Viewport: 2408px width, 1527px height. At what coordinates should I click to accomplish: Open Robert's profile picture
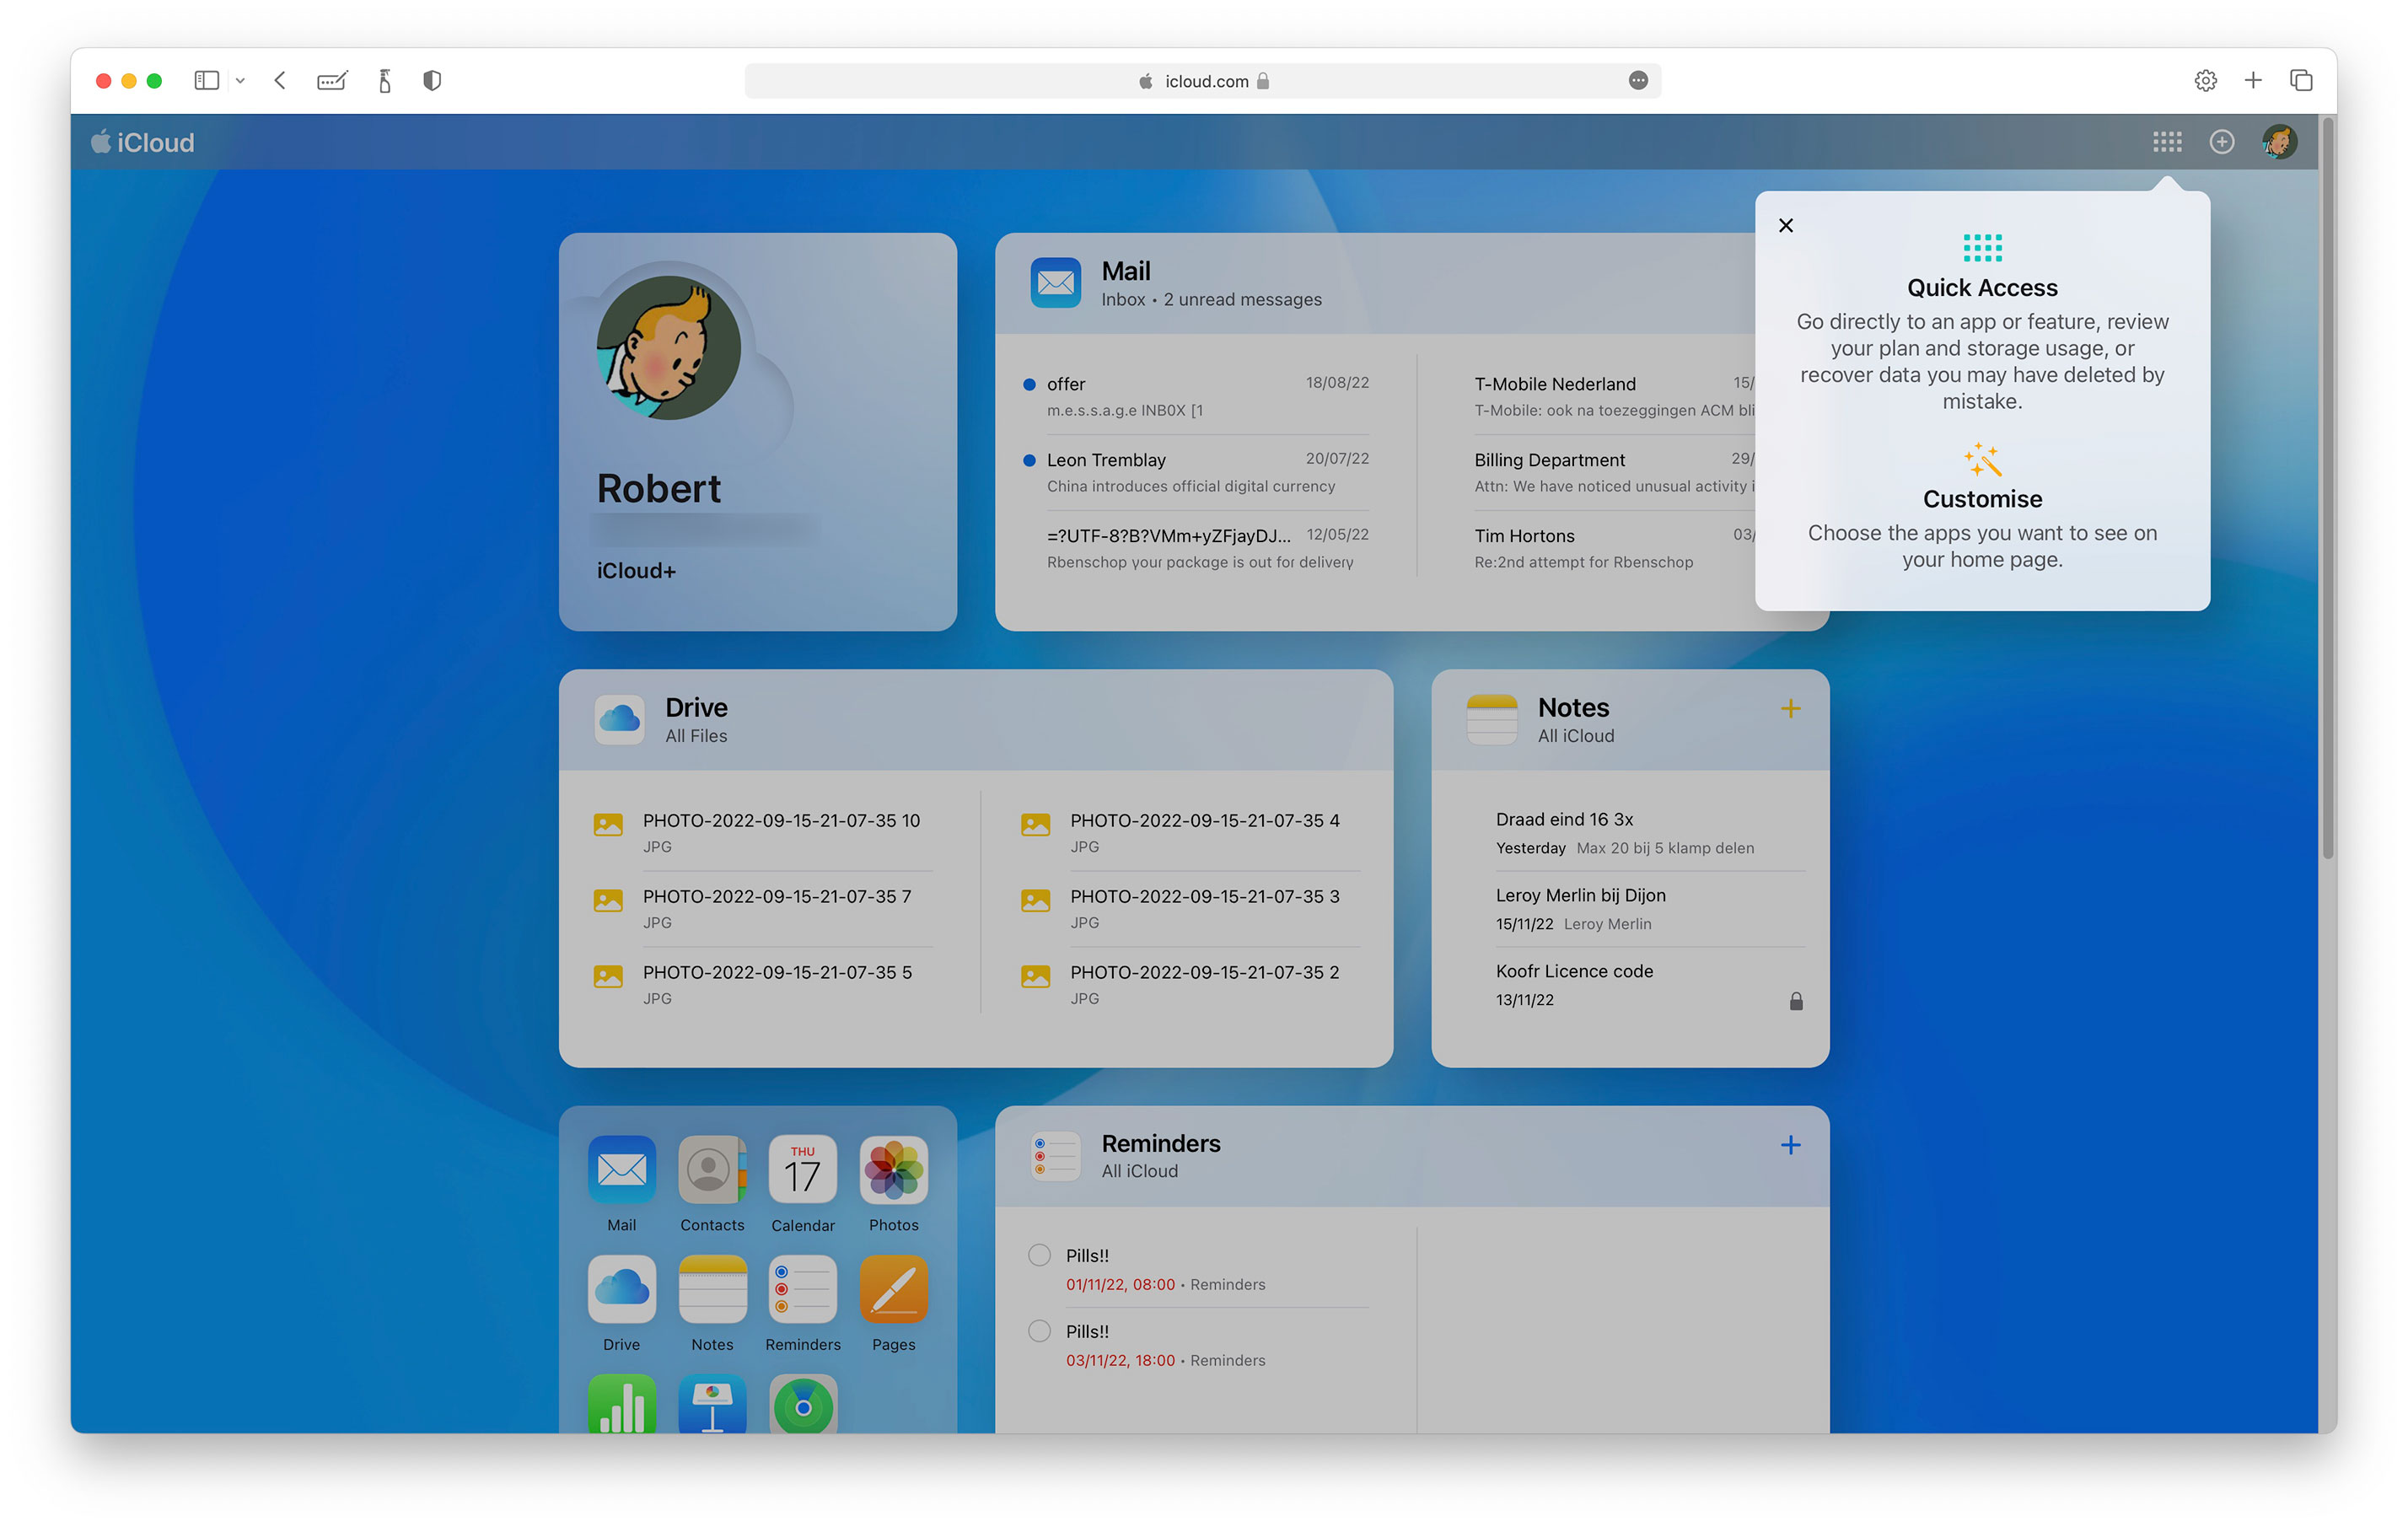[x=667, y=347]
